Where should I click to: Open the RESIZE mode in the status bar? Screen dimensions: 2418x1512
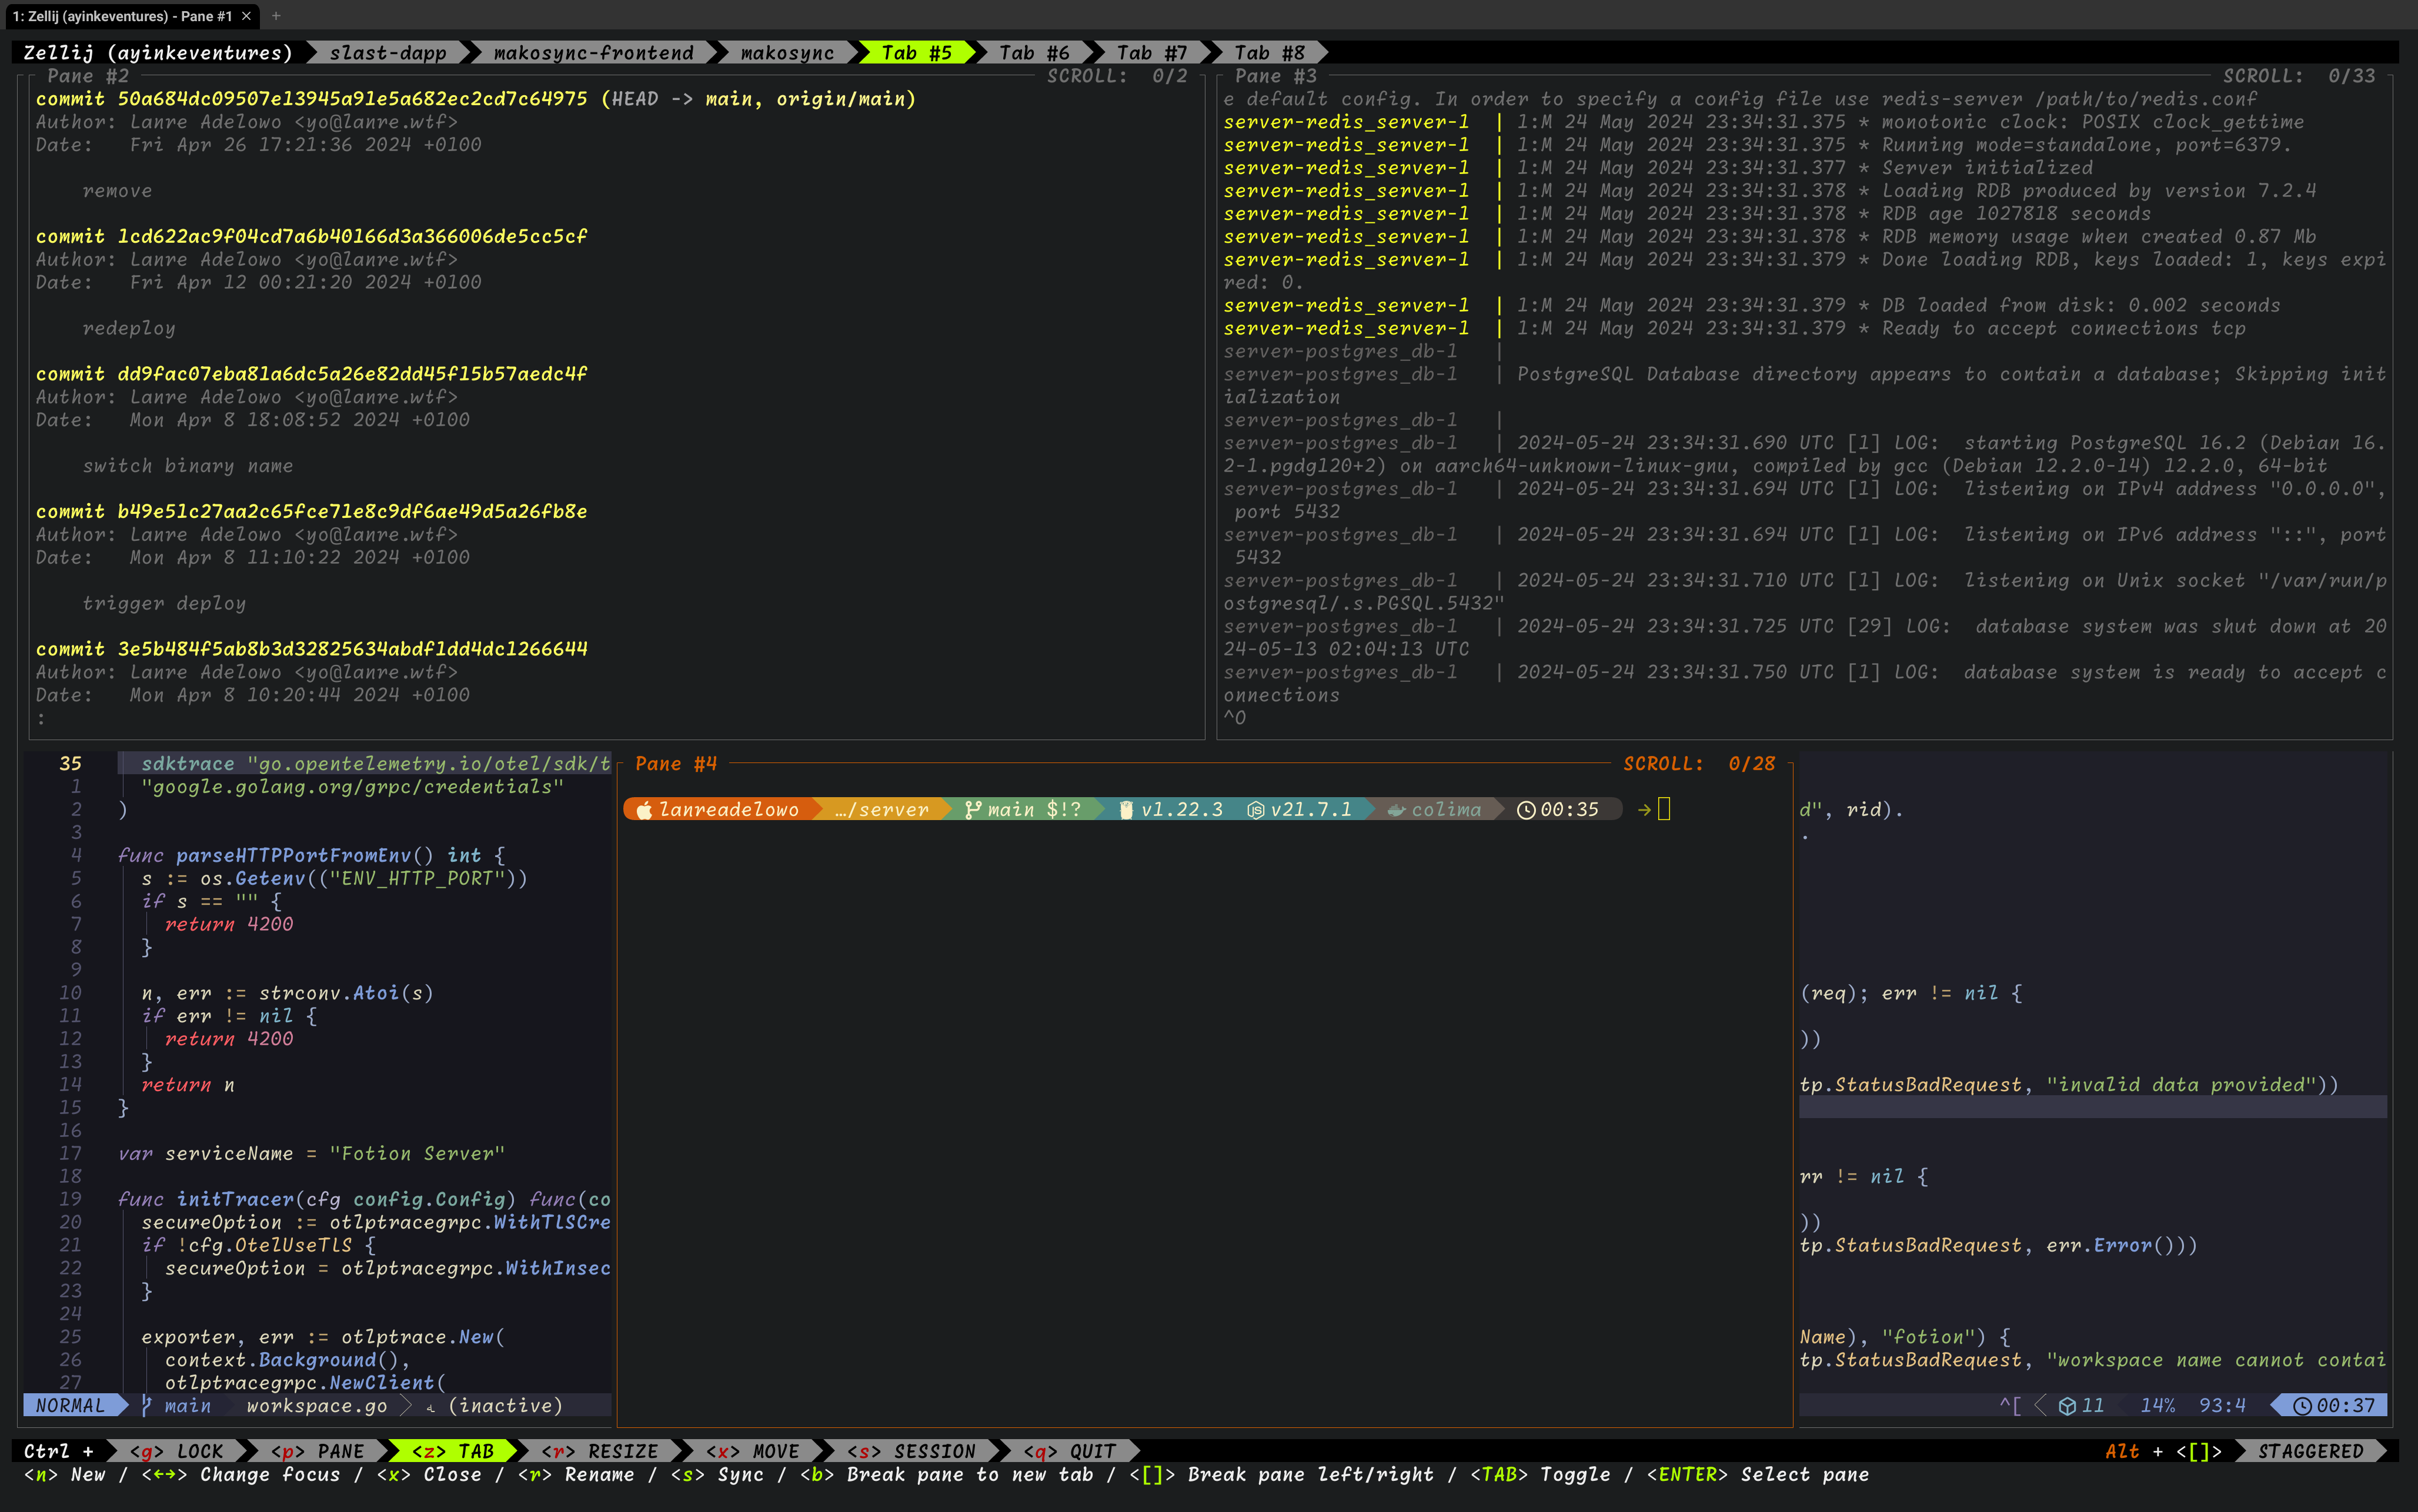[600, 1451]
